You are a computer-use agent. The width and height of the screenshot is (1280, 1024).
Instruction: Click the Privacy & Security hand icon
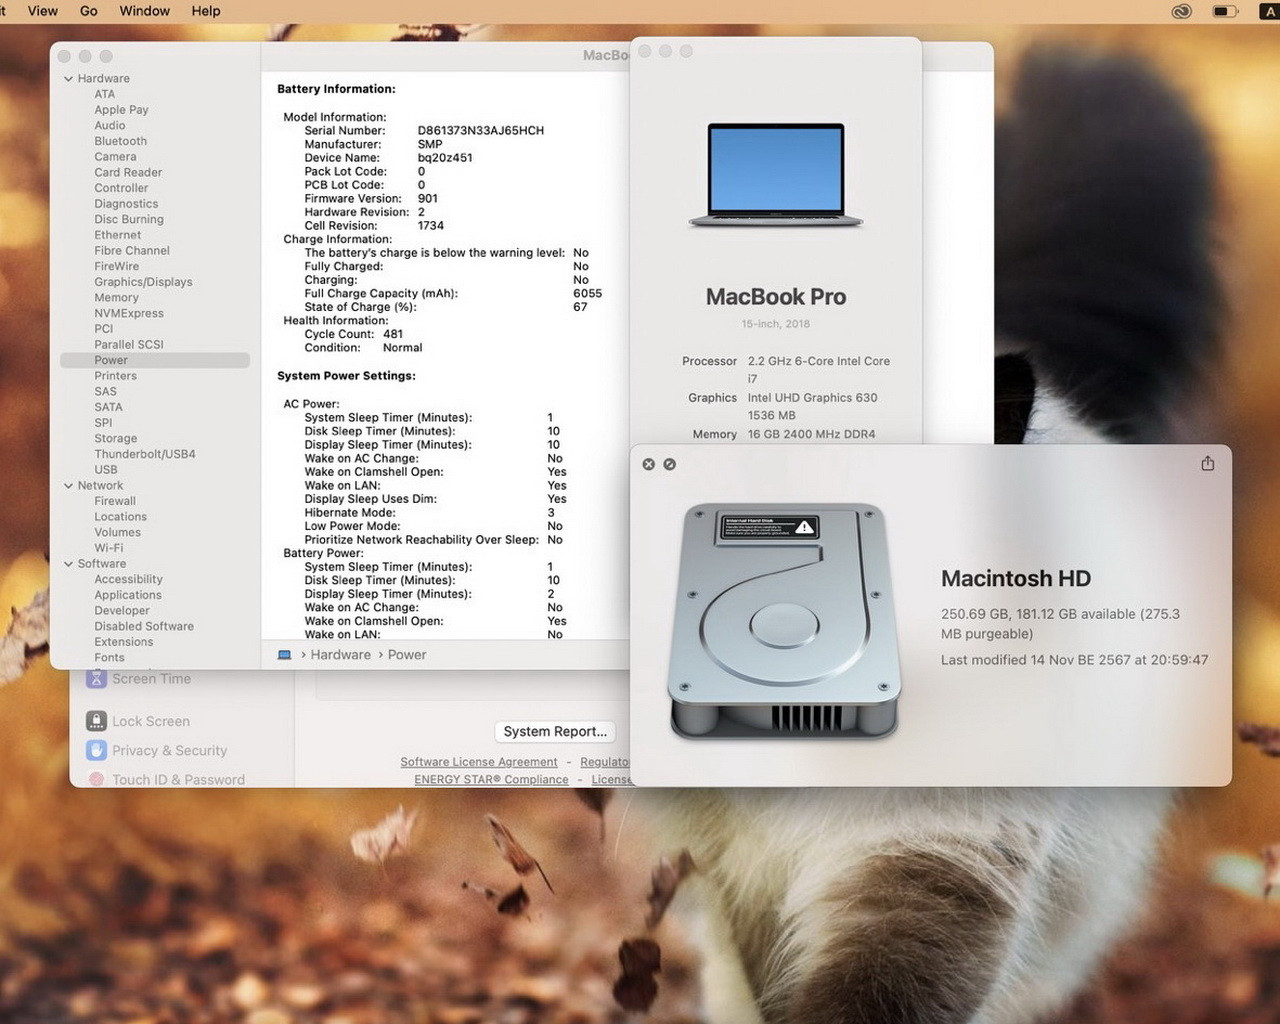96,750
